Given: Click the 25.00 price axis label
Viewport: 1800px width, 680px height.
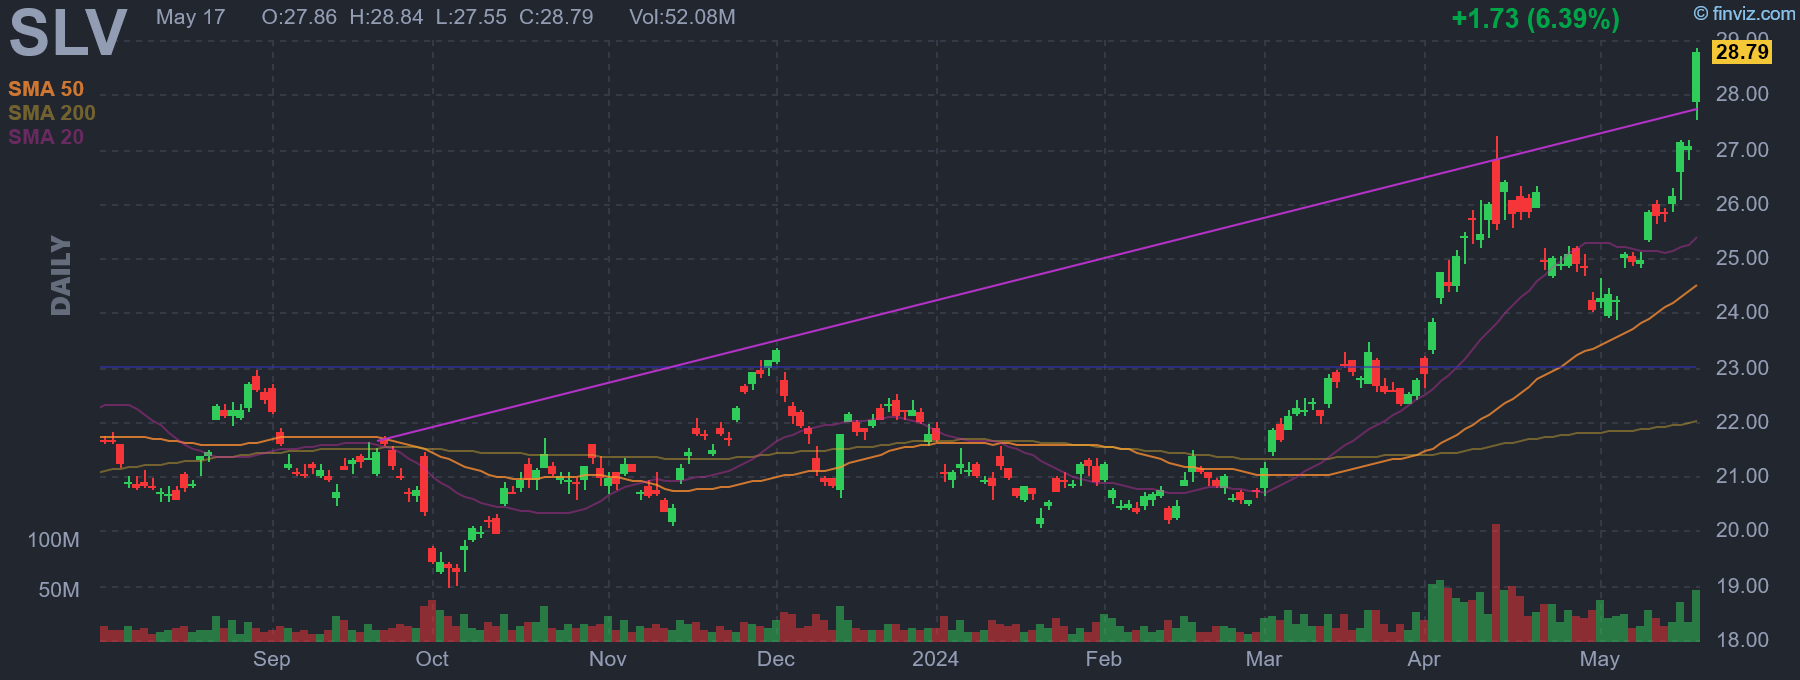Looking at the screenshot, I should point(1742,258).
